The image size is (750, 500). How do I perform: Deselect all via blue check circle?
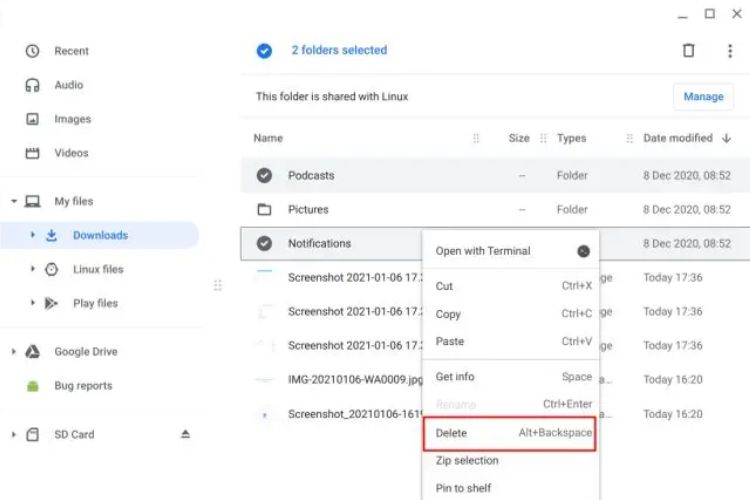pyautogui.click(x=264, y=50)
